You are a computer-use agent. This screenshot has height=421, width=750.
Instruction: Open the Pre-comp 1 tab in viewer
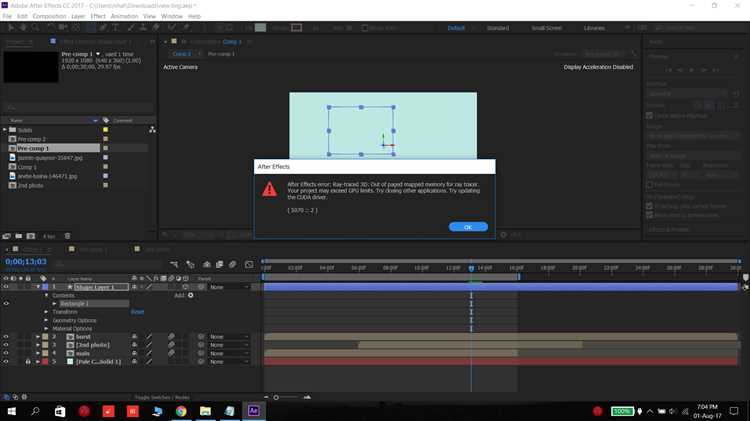221,54
